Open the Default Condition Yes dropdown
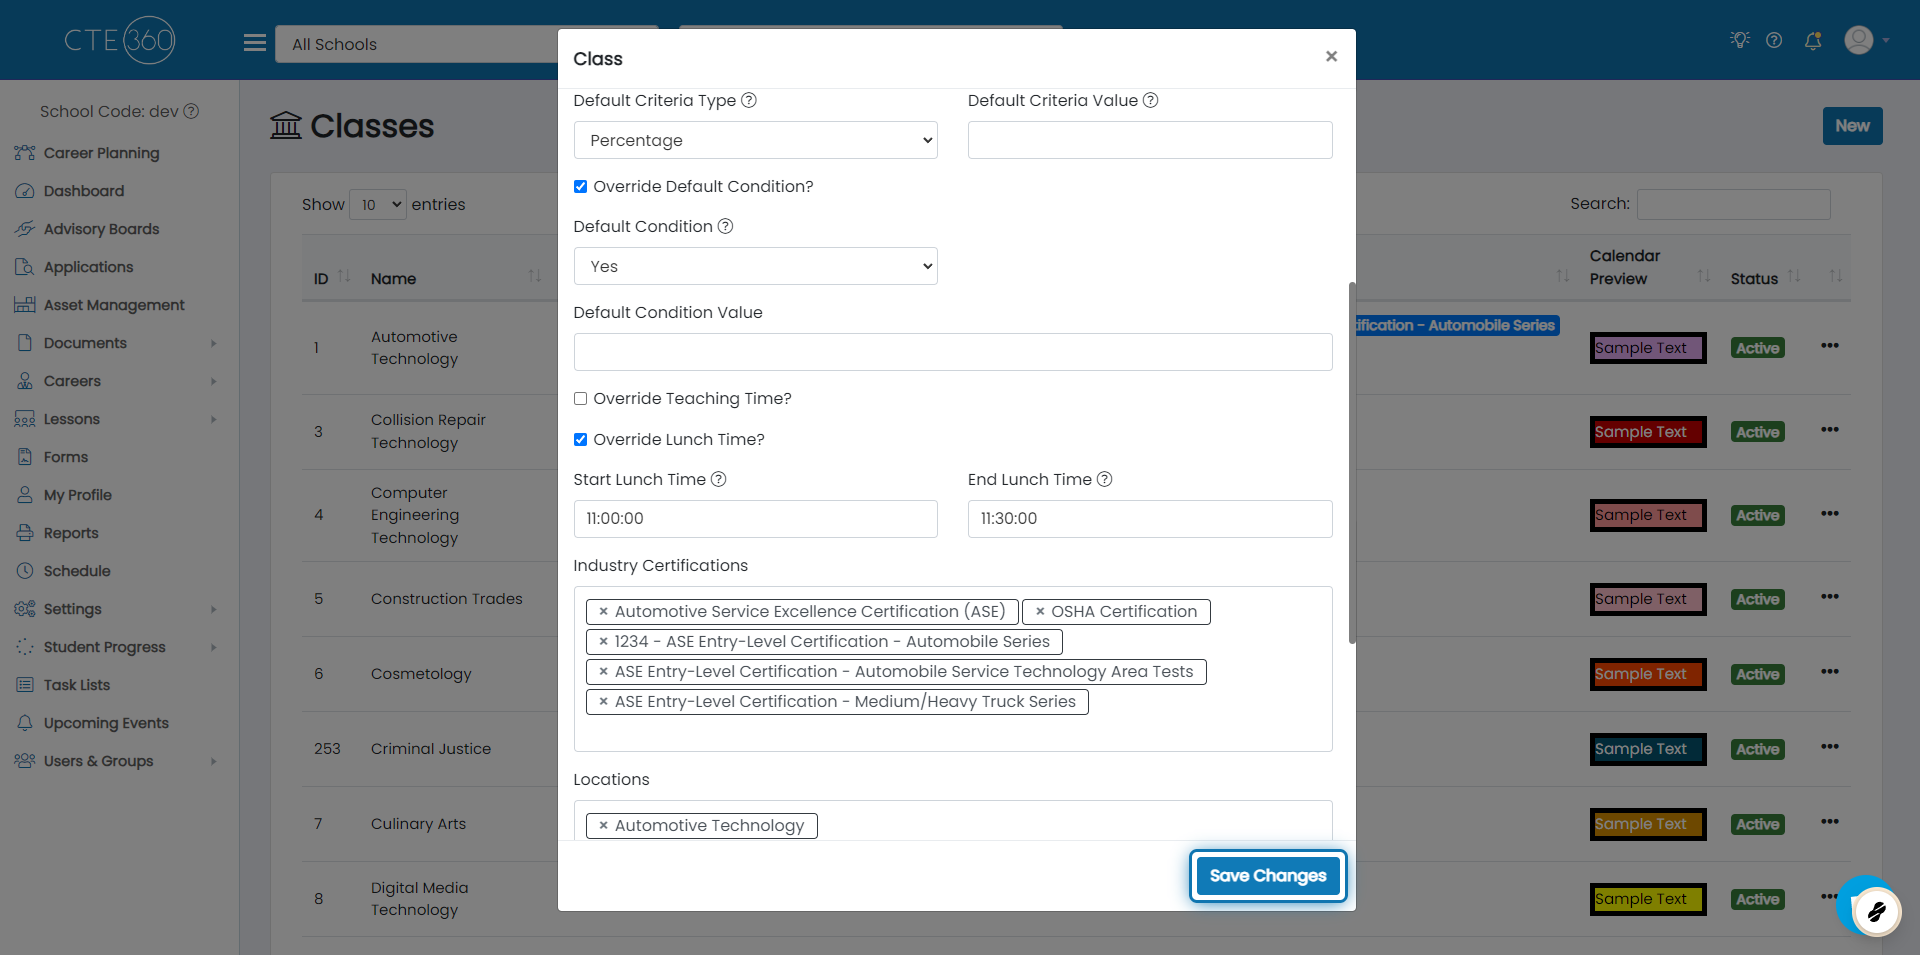Viewport: 1920px width, 955px height. coord(755,267)
